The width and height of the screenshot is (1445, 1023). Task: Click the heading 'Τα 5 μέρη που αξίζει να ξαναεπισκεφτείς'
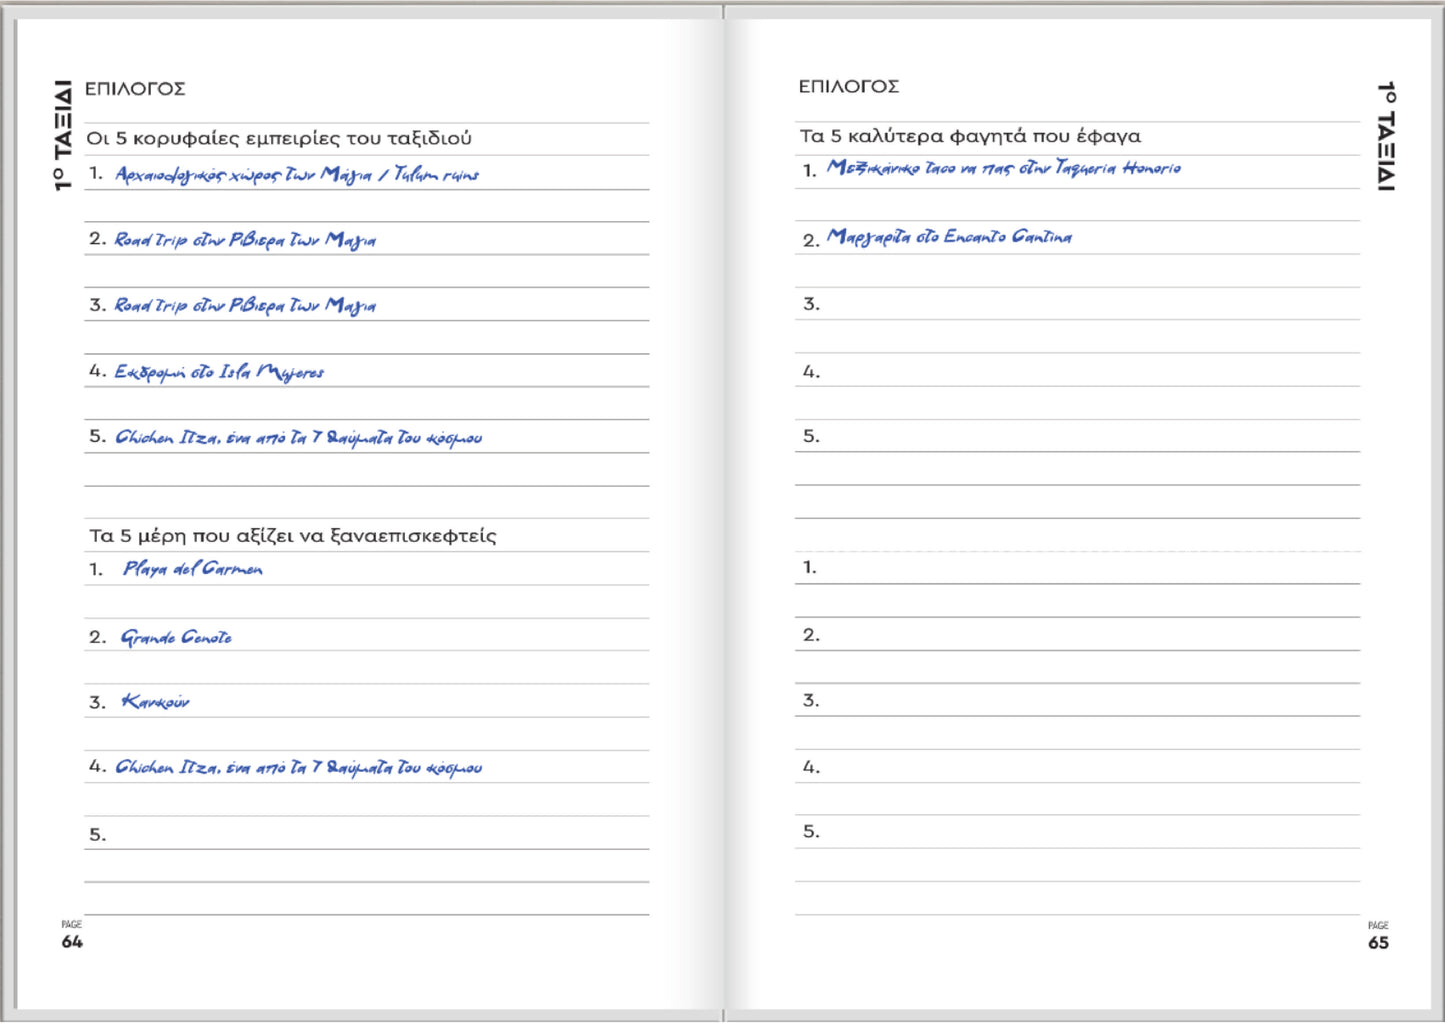(x=292, y=536)
